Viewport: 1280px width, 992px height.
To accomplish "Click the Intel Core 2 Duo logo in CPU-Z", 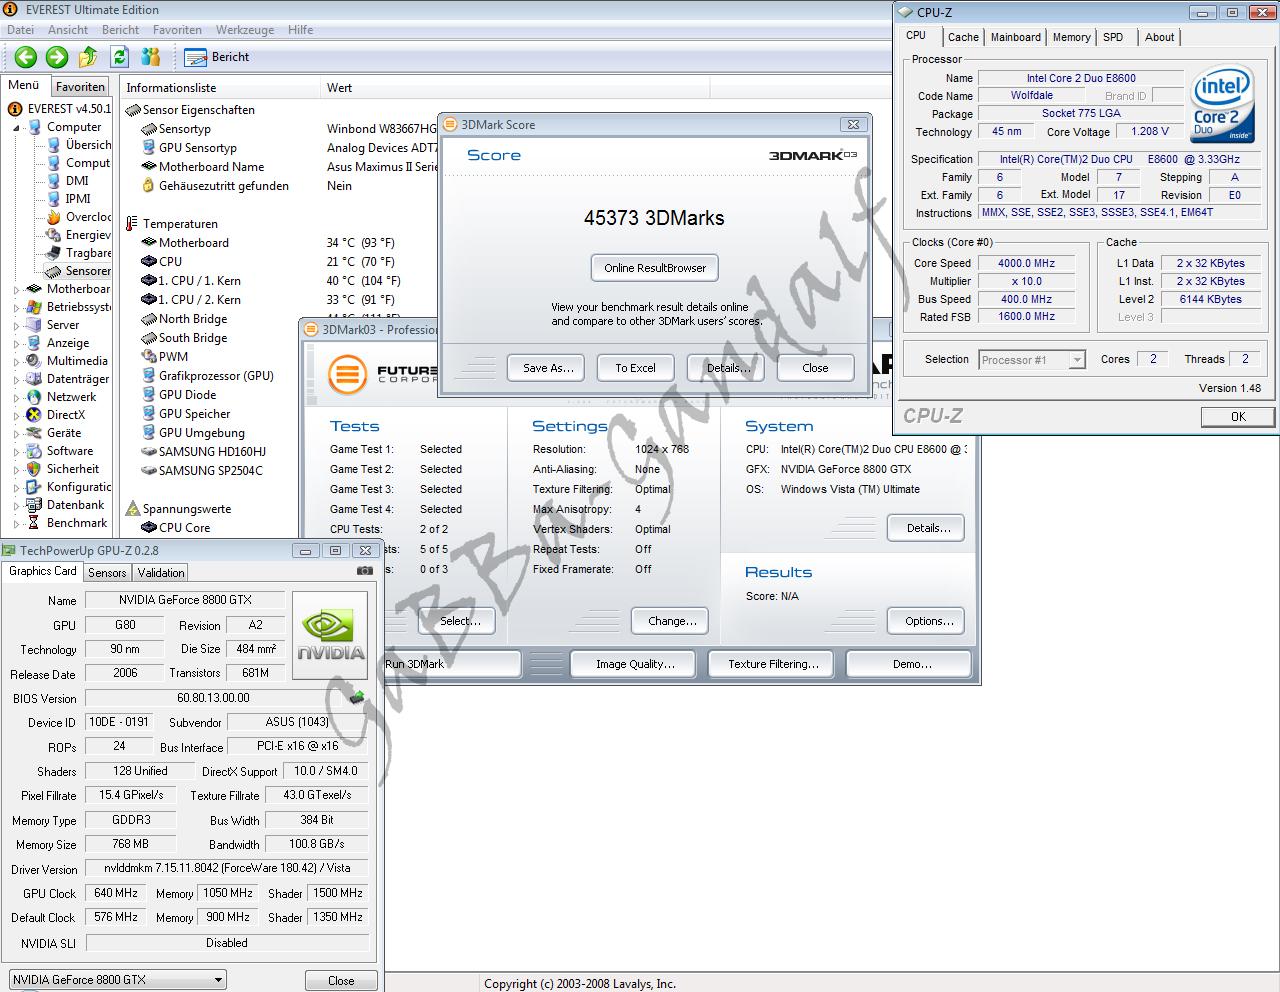I will [x=1222, y=106].
